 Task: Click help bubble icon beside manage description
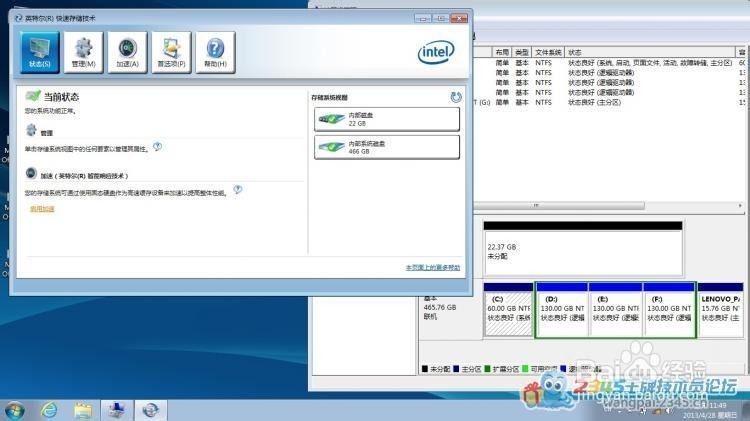point(157,146)
